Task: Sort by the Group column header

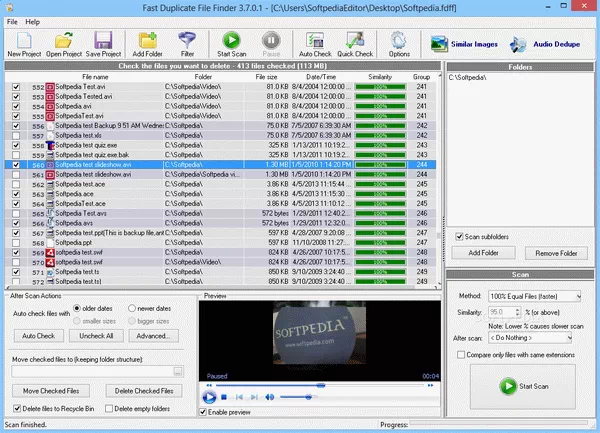Action: (421, 77)
